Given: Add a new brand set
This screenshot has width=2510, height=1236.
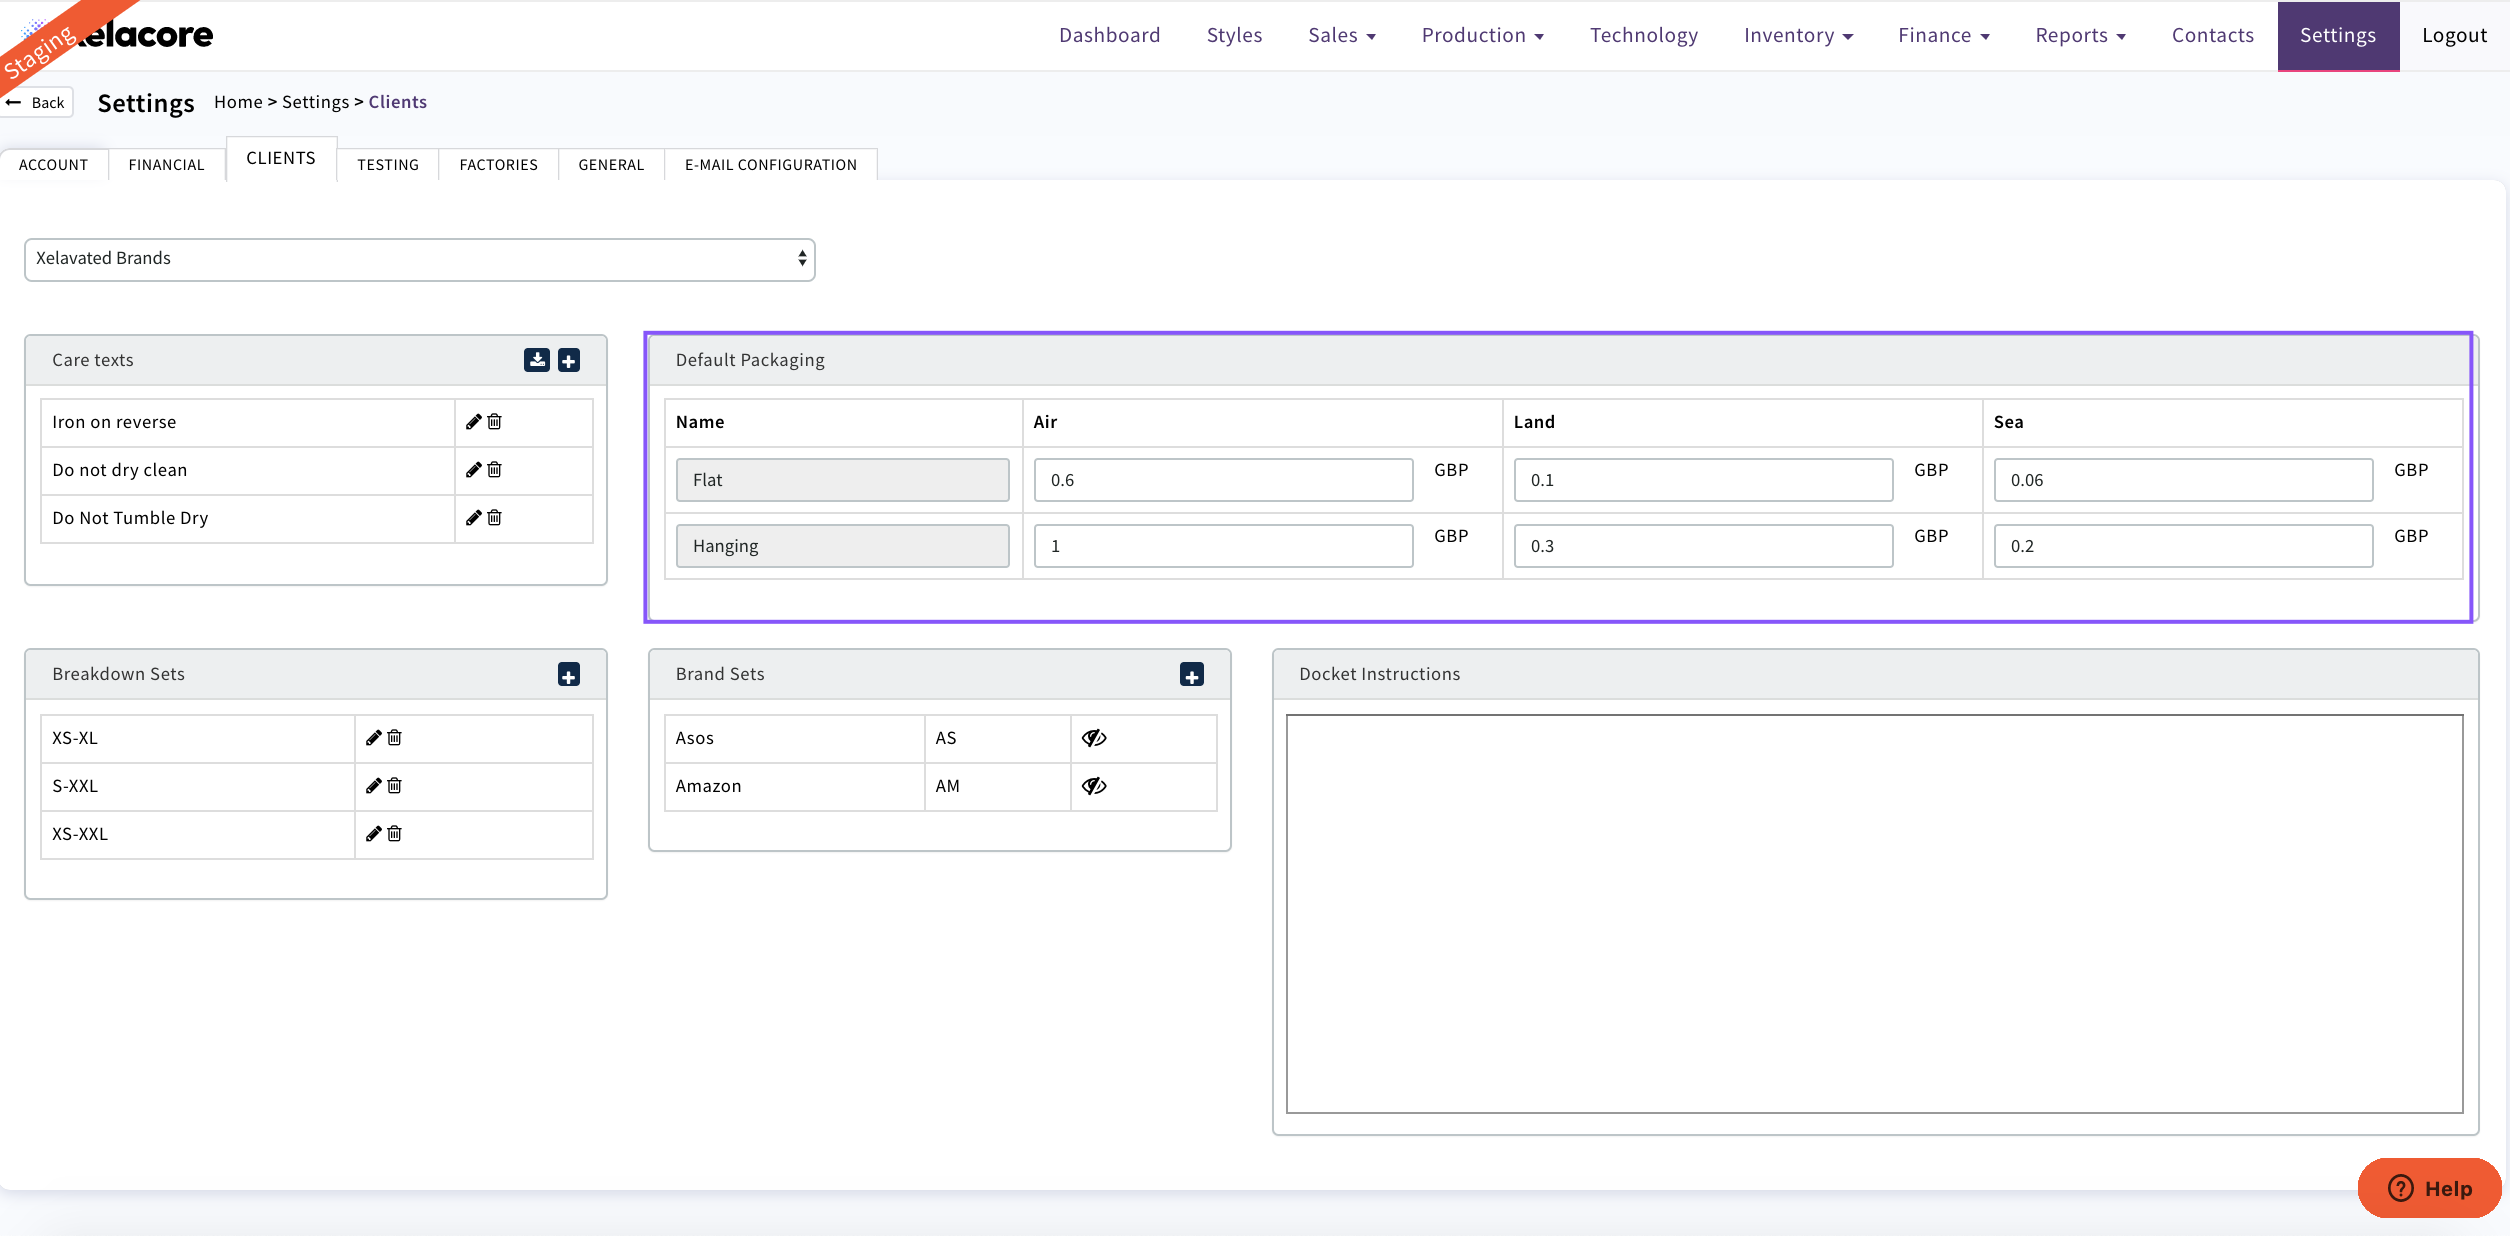Looking at the screenshot, I should (1191, 675).
